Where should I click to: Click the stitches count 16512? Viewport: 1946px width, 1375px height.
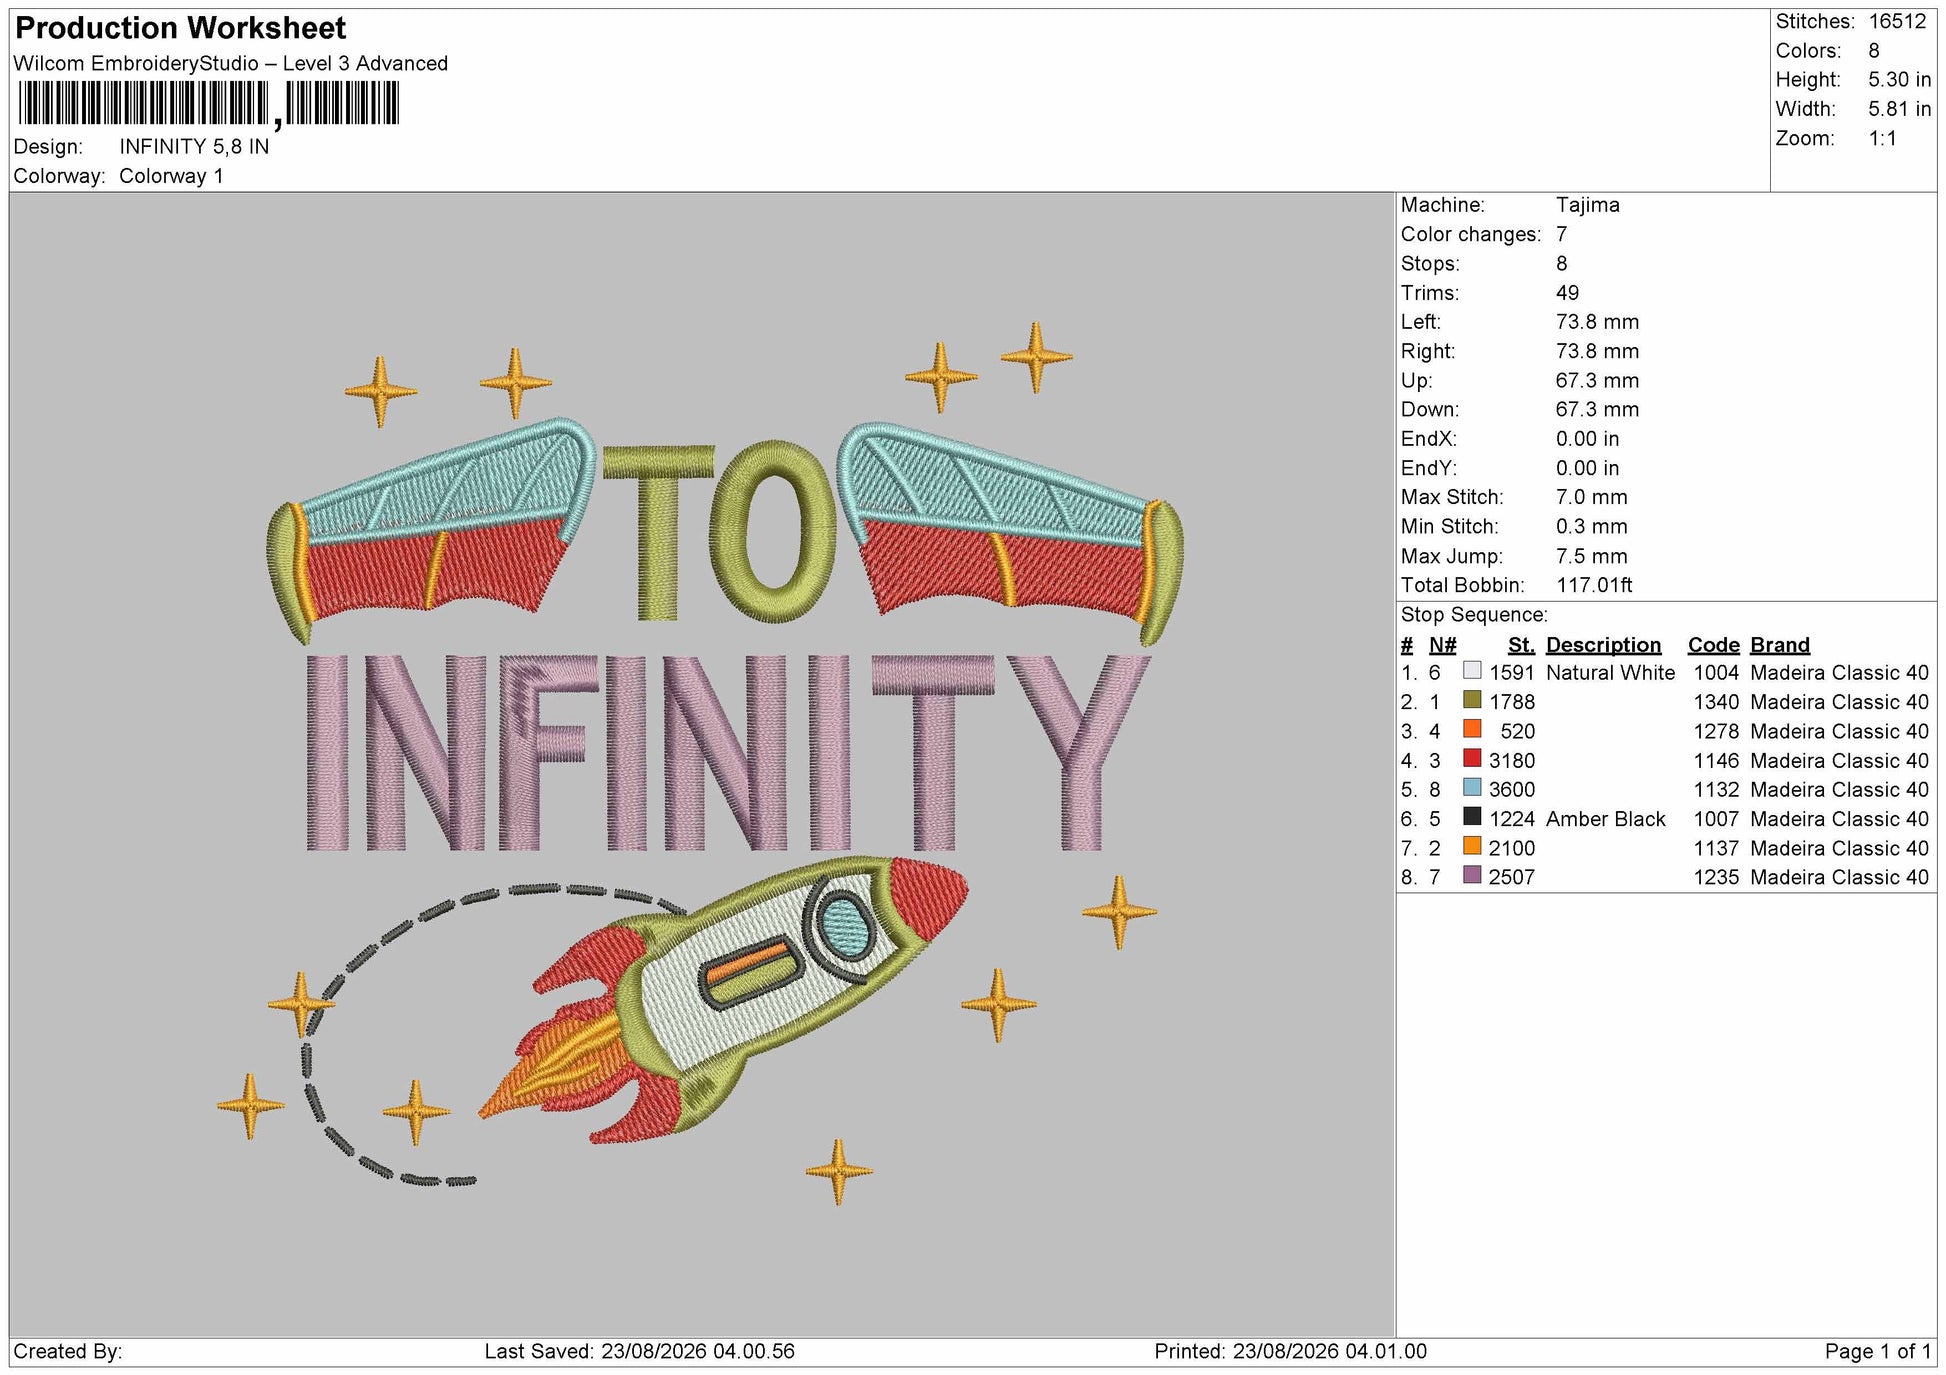pyautogui.click(x=1897, y=22)
